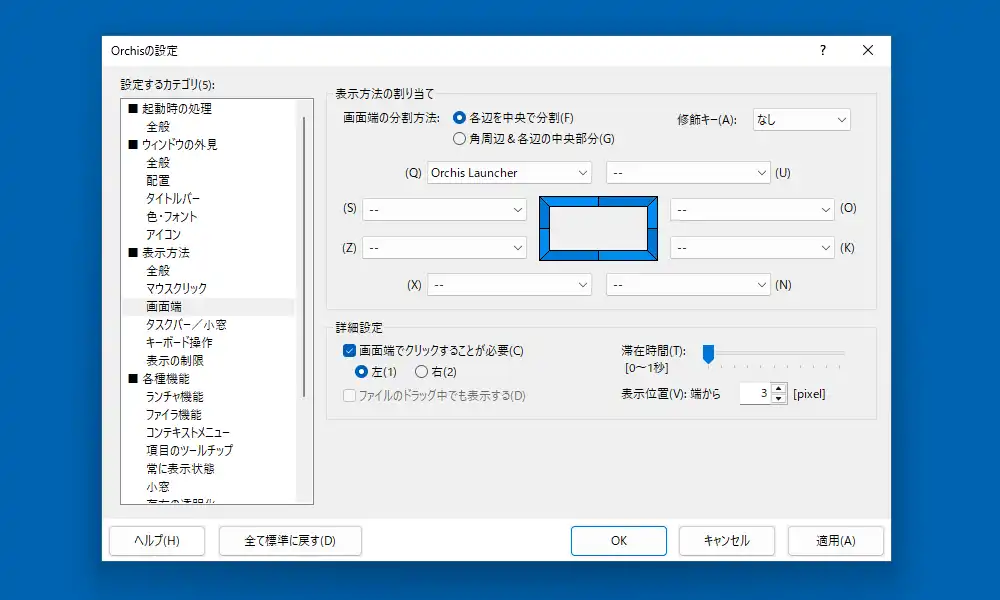Click the 適用(A) button

[x=835, y=541]
